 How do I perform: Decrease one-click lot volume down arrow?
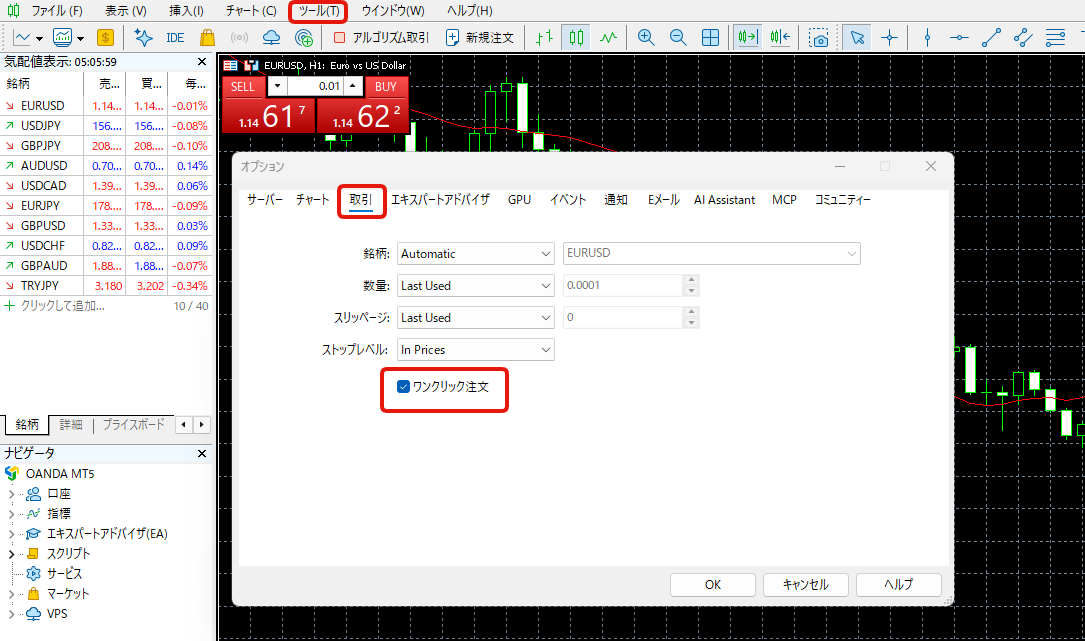[x=277, y=87]
